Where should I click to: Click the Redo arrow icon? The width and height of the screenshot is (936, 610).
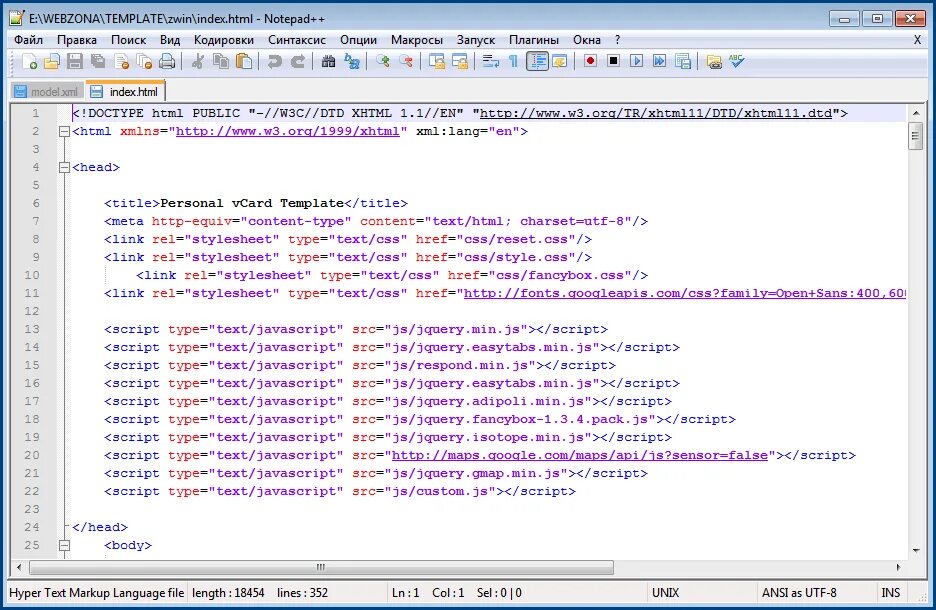[297, 61]
